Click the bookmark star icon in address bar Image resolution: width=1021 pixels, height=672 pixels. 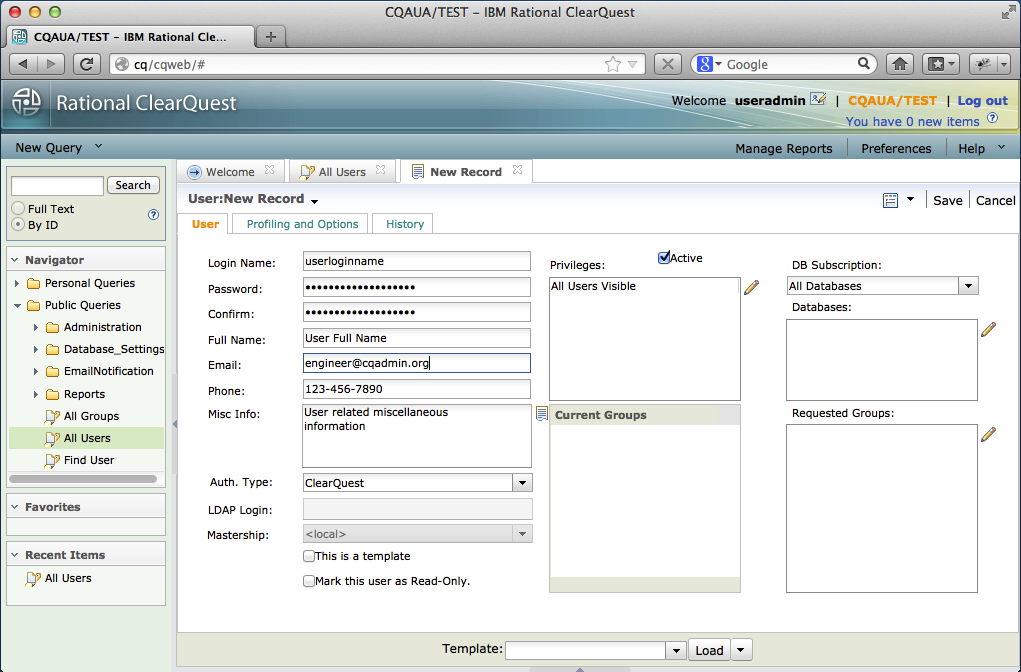click(x=612, y=64)
